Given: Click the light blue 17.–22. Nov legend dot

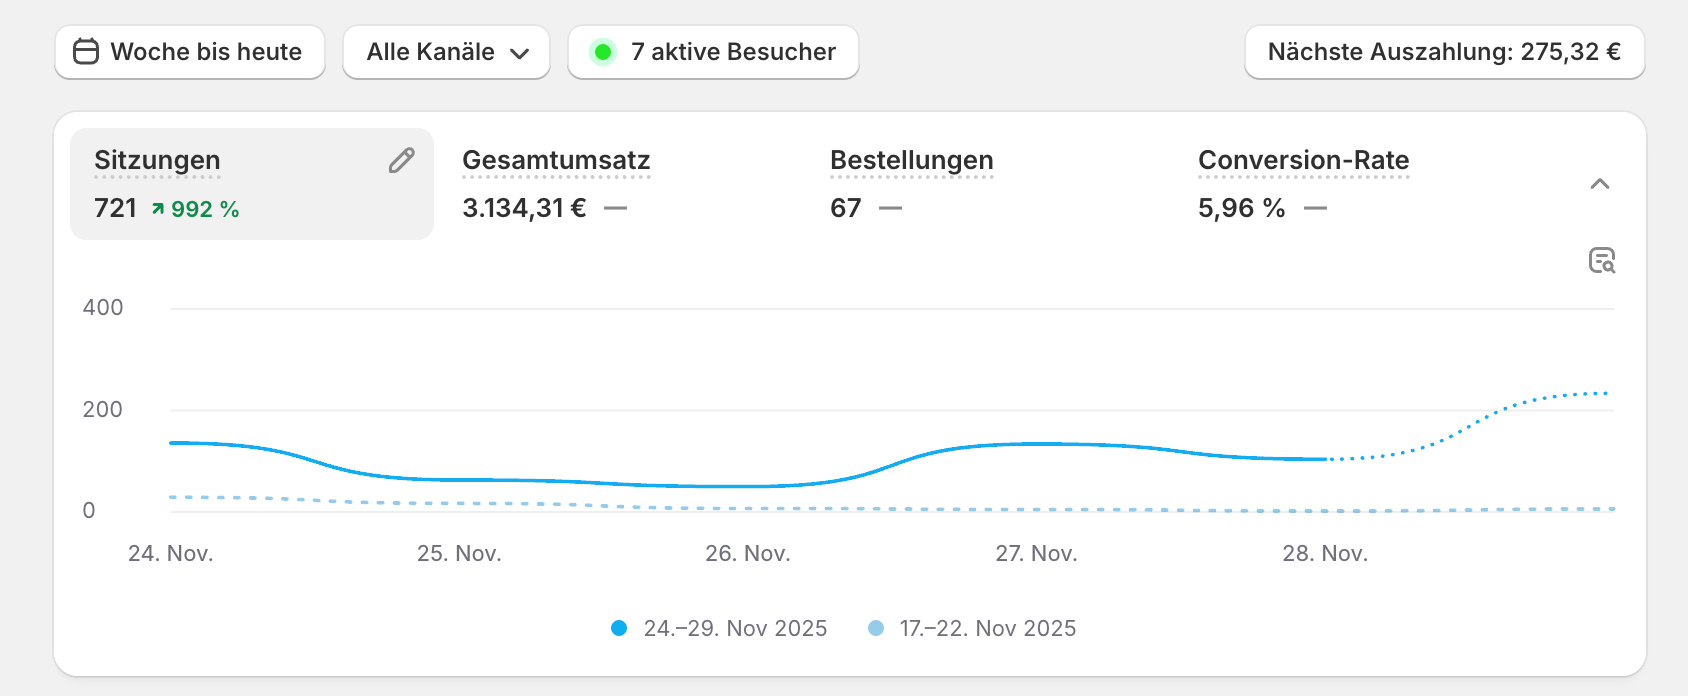Looking at the screenshot, I should pos(876,628).
